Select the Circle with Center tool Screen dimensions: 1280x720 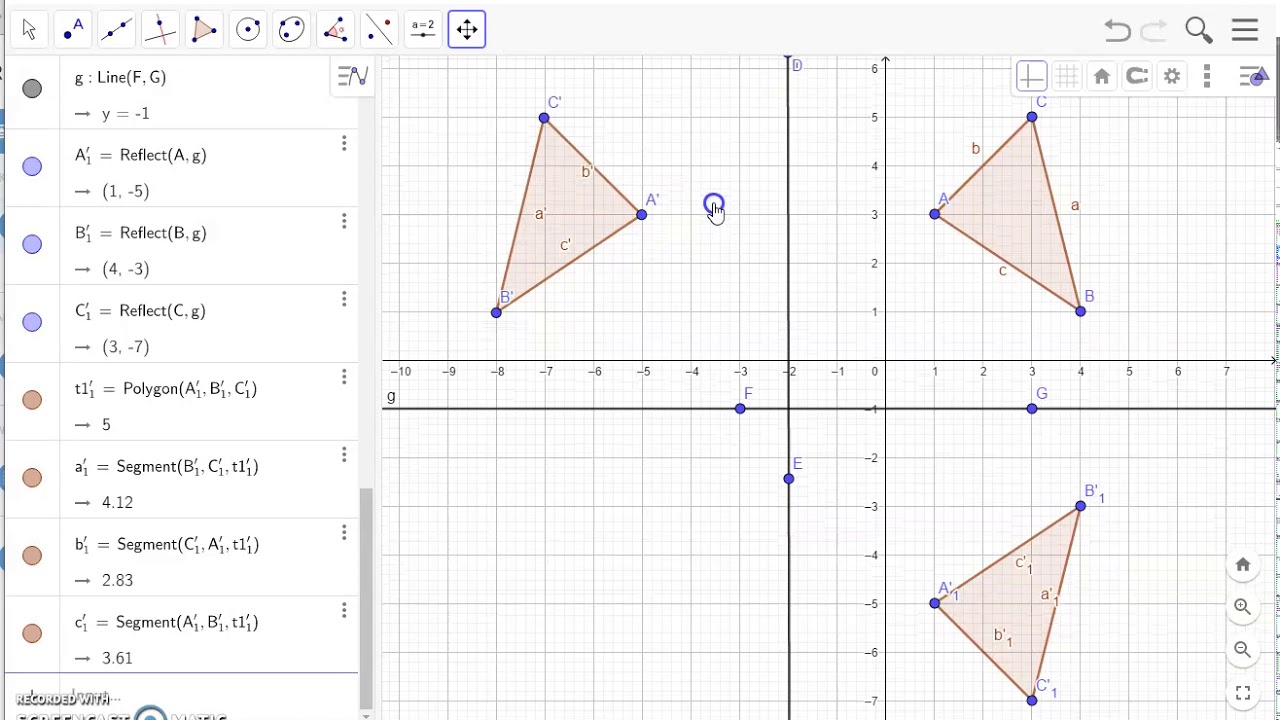coord(248,30)
